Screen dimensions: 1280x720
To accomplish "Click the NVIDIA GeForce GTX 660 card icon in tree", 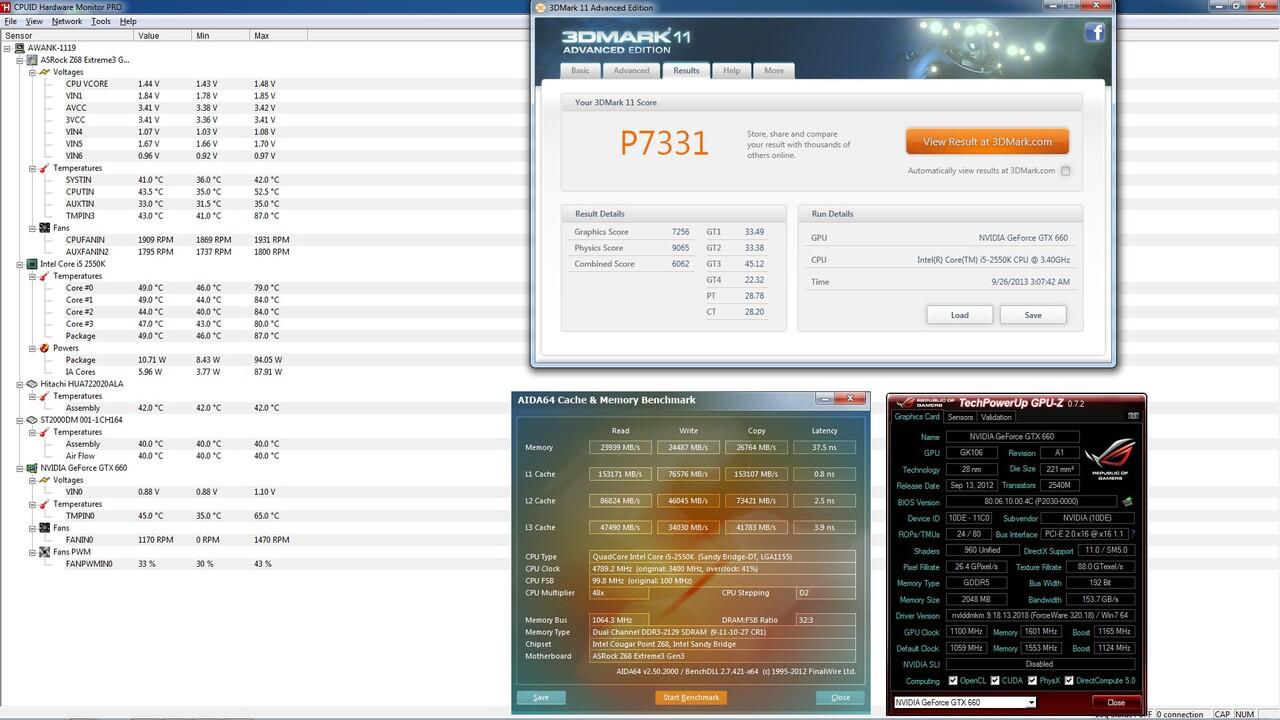I will point(32,468).
